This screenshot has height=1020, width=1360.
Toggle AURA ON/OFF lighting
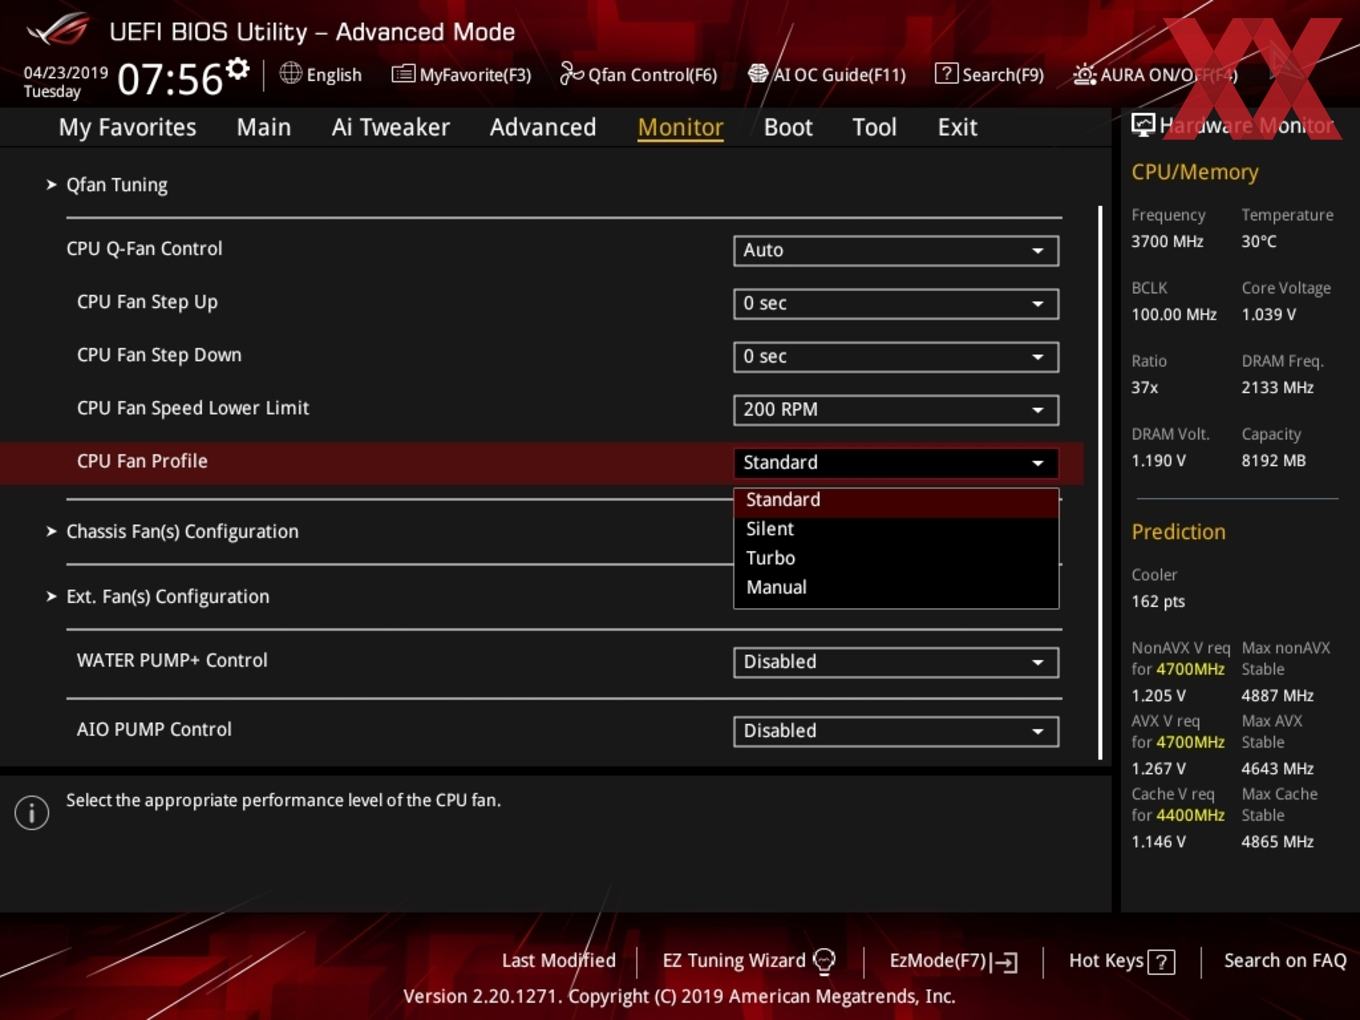1155,75
